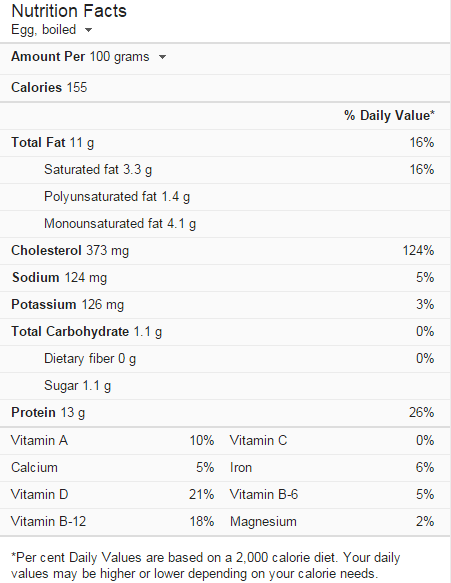Screen dimensions: 451x583
Task: Select the Daily Values footnote text
Action: [206, 566]
